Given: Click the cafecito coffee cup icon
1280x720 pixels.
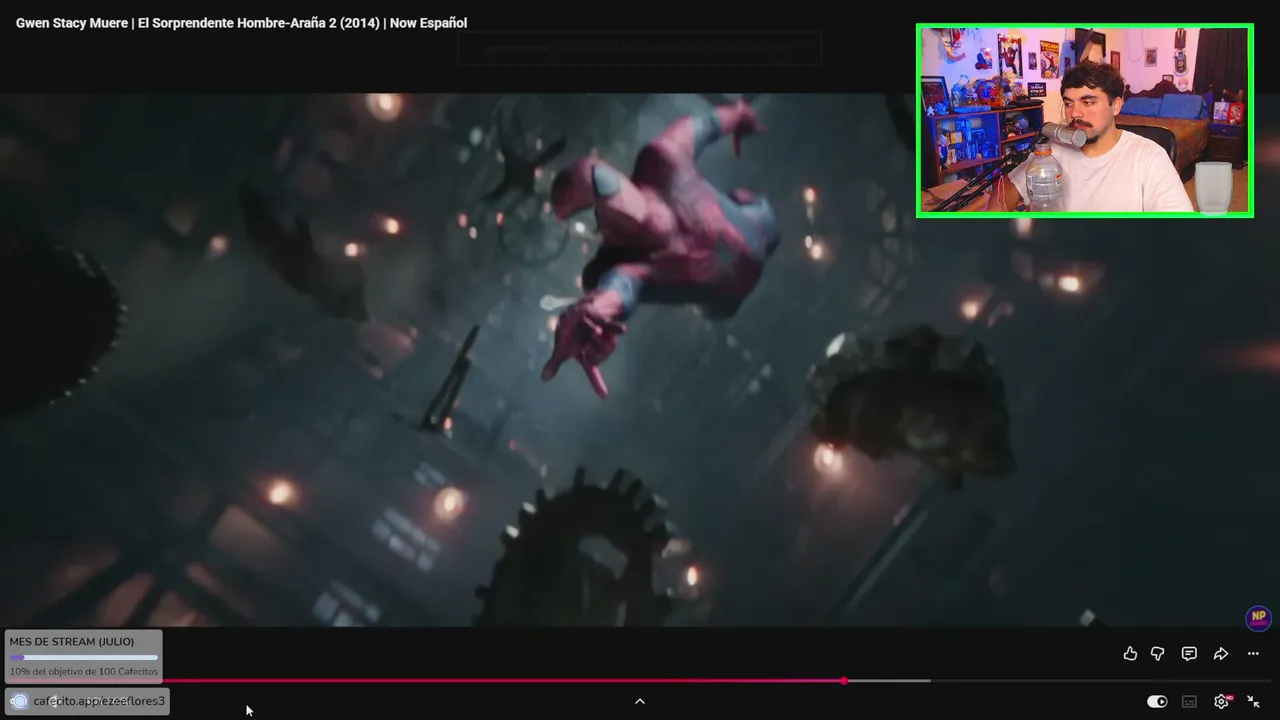Looking at the screenshot, I should [x=19, y=701].
